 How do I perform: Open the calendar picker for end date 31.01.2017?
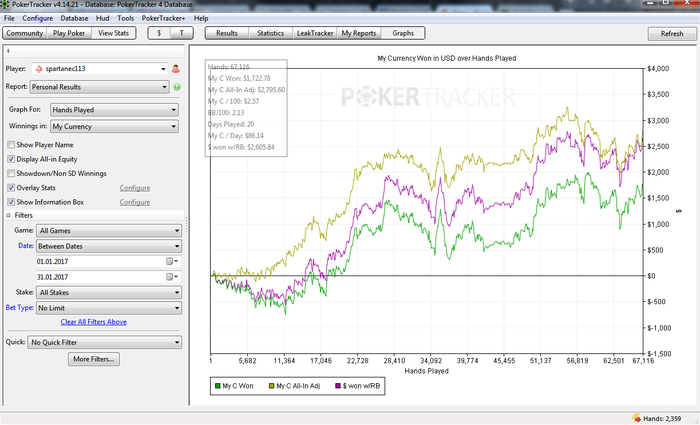[172, 277]
